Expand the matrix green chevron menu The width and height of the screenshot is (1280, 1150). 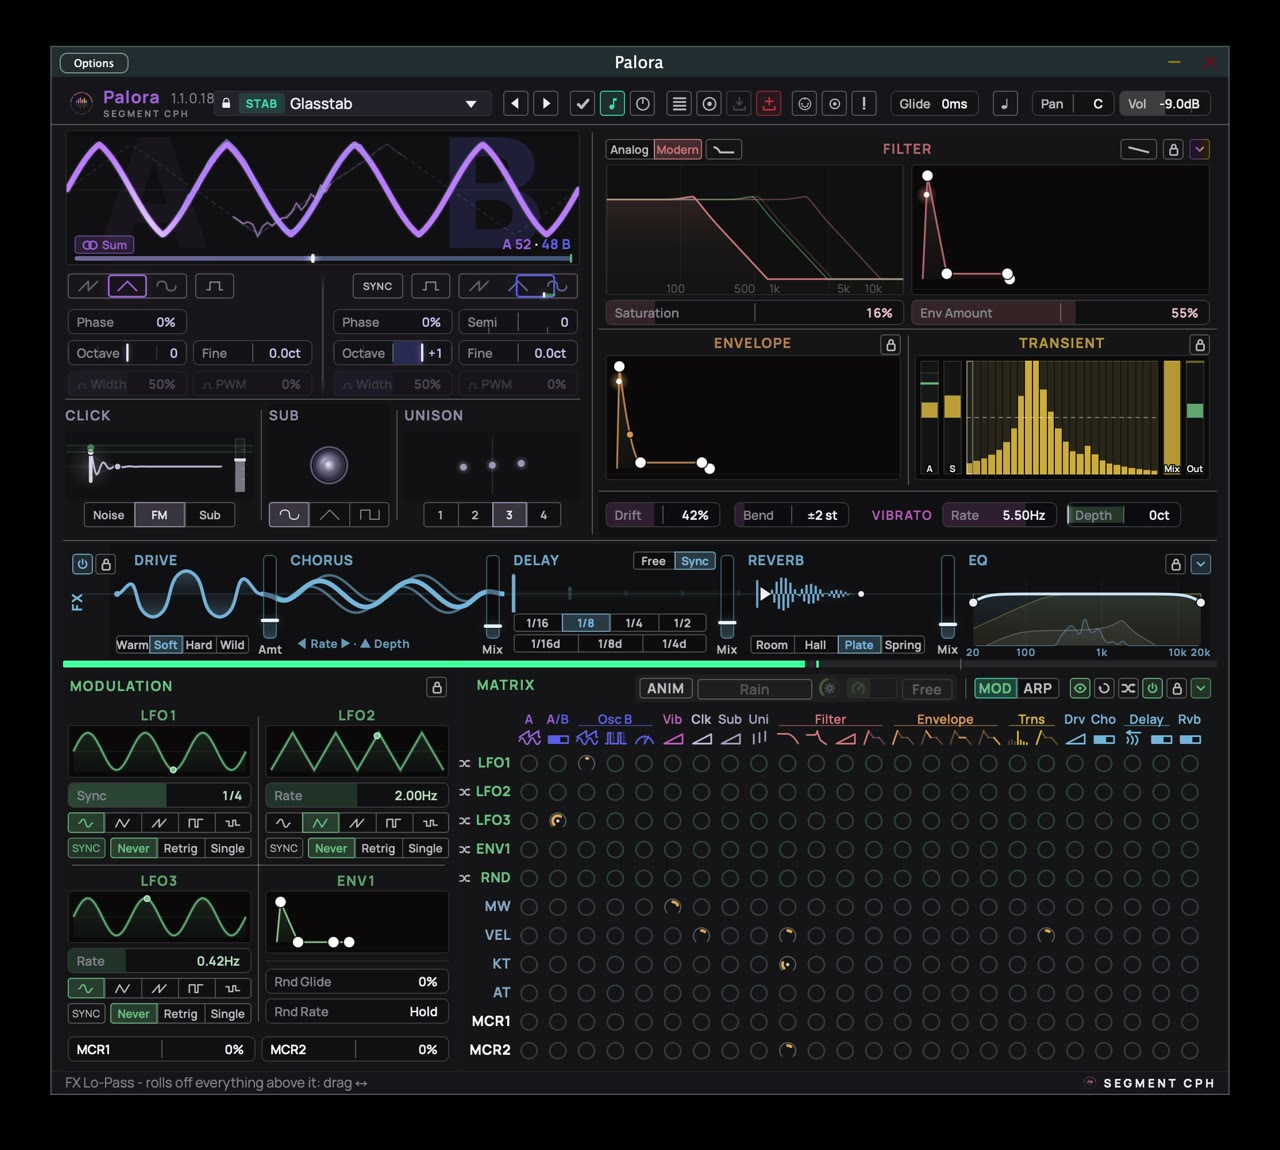click(x=1201, y=688)
